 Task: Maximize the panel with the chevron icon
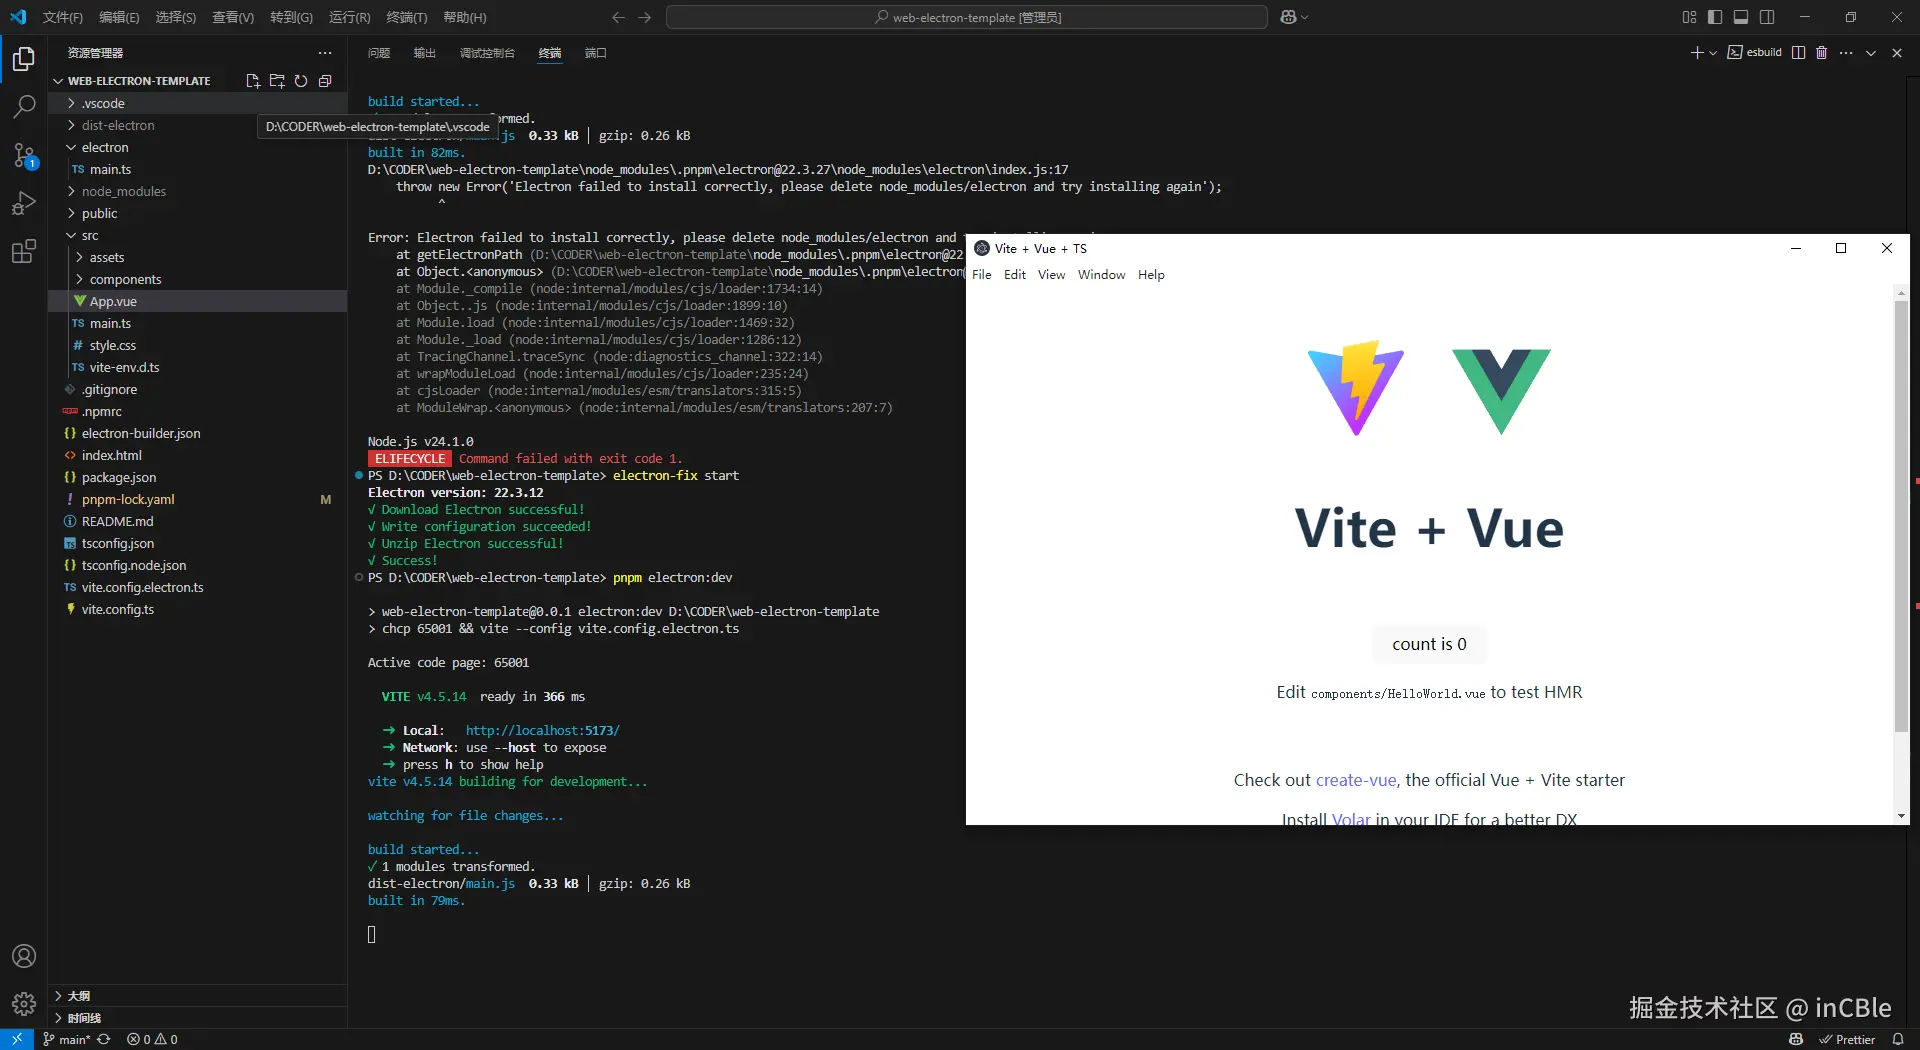pyautogui.click(x=1871, y=53)
